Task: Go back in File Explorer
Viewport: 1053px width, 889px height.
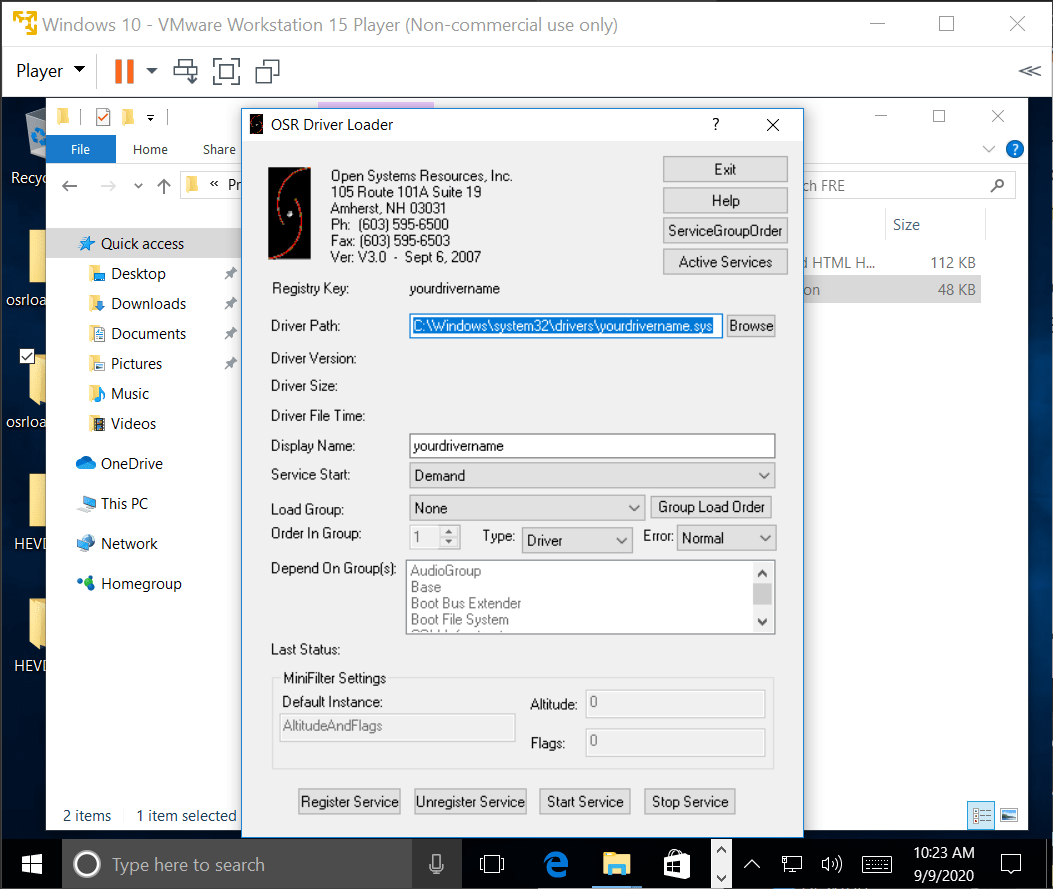Action: coord(69,186)
